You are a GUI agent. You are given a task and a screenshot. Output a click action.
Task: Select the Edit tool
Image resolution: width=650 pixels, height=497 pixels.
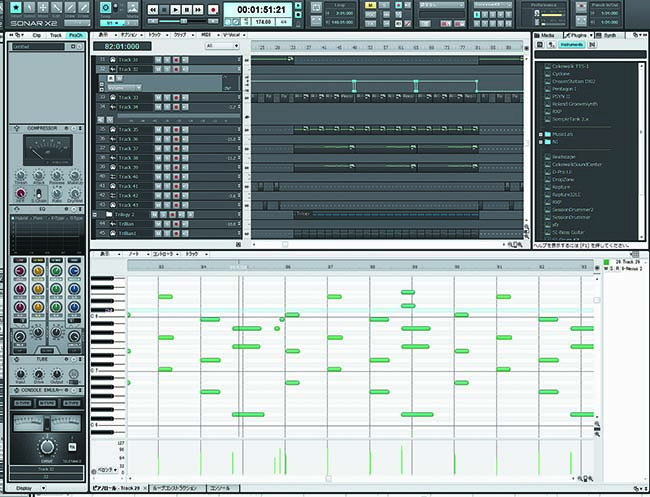(x=57, y=7)
